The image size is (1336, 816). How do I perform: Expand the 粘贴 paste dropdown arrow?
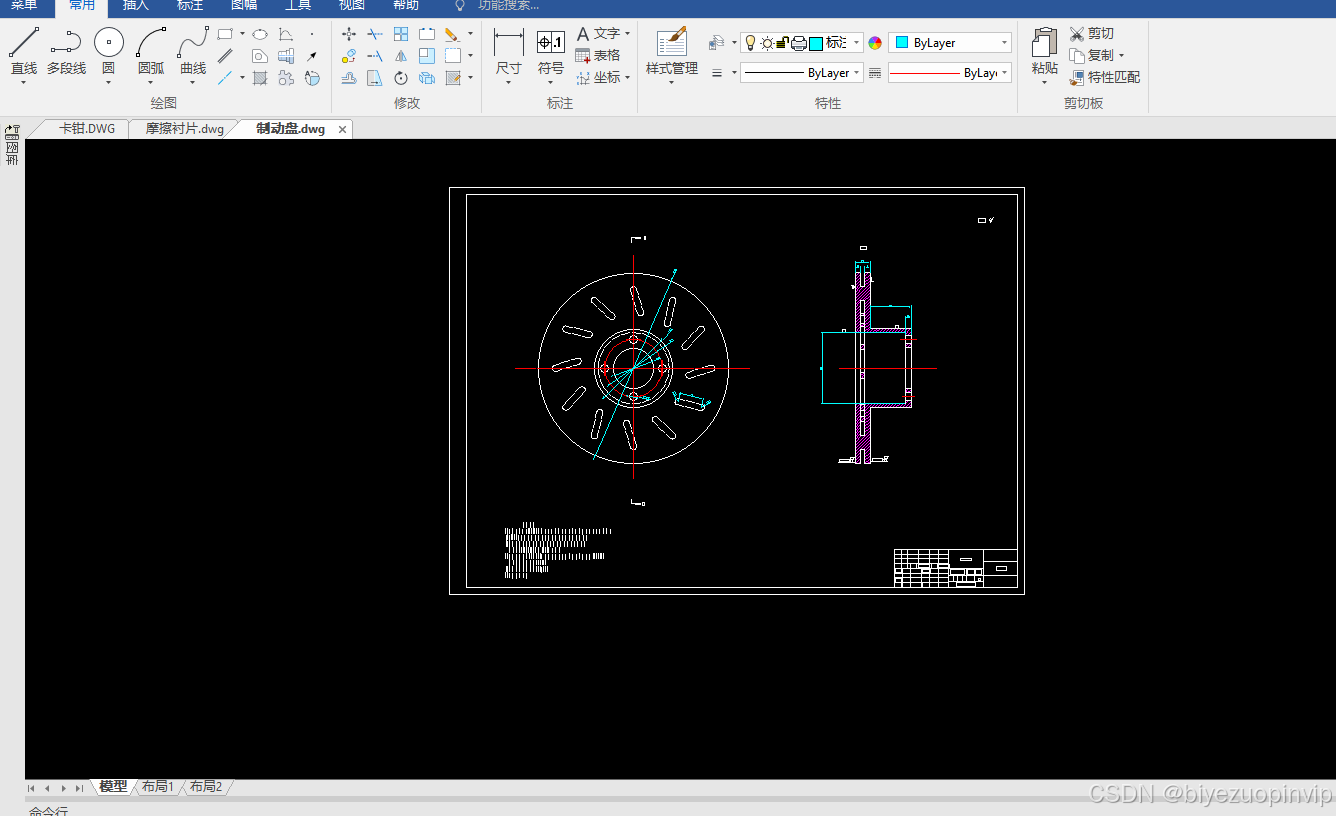1045,83
